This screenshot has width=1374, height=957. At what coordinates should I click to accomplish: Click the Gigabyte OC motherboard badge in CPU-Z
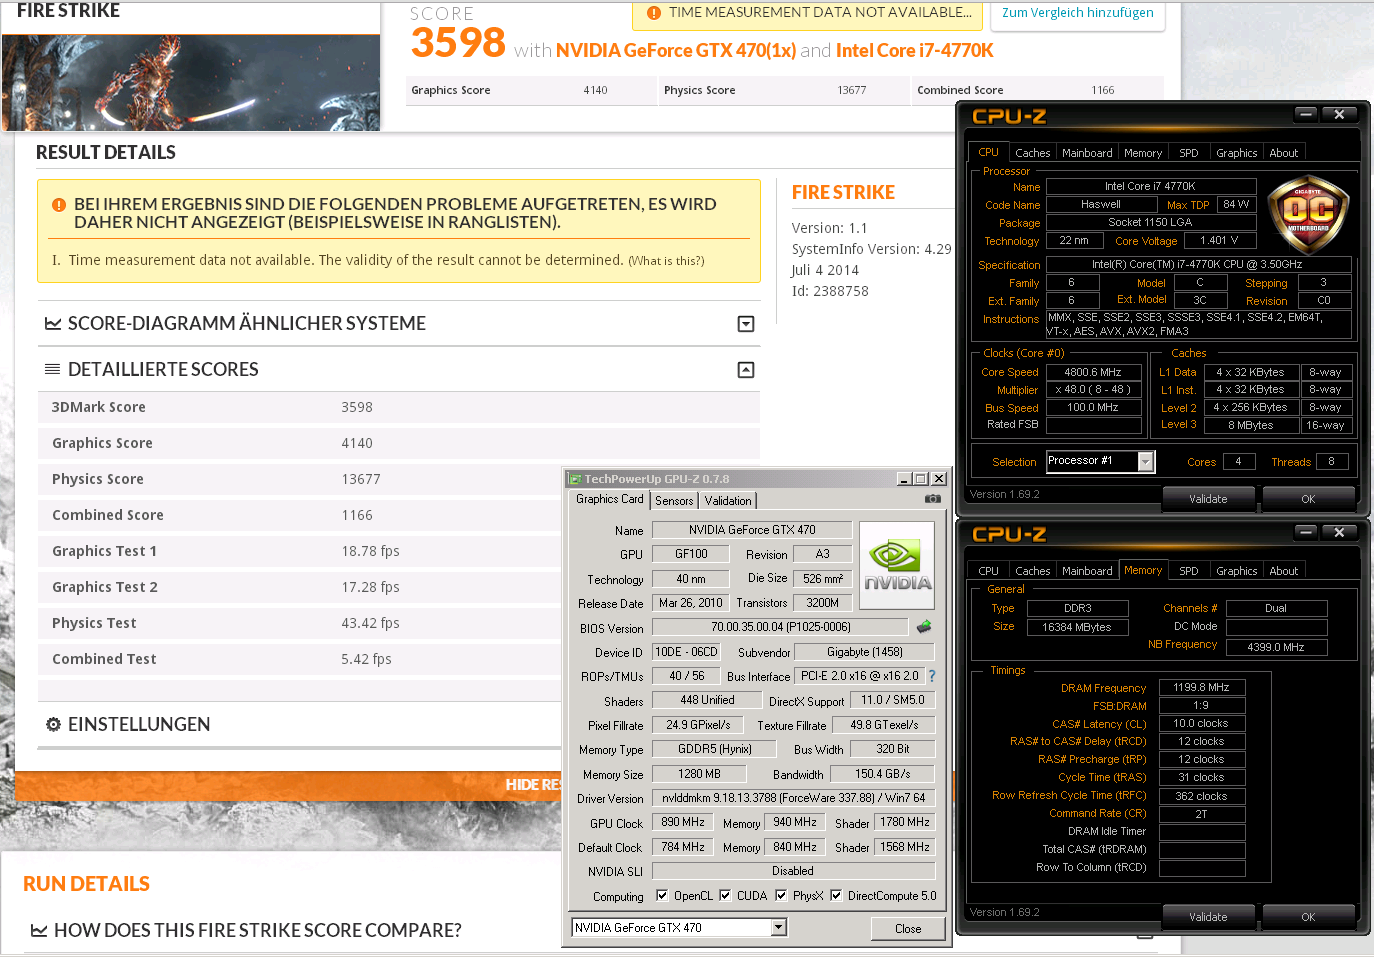click(1308, 215)
